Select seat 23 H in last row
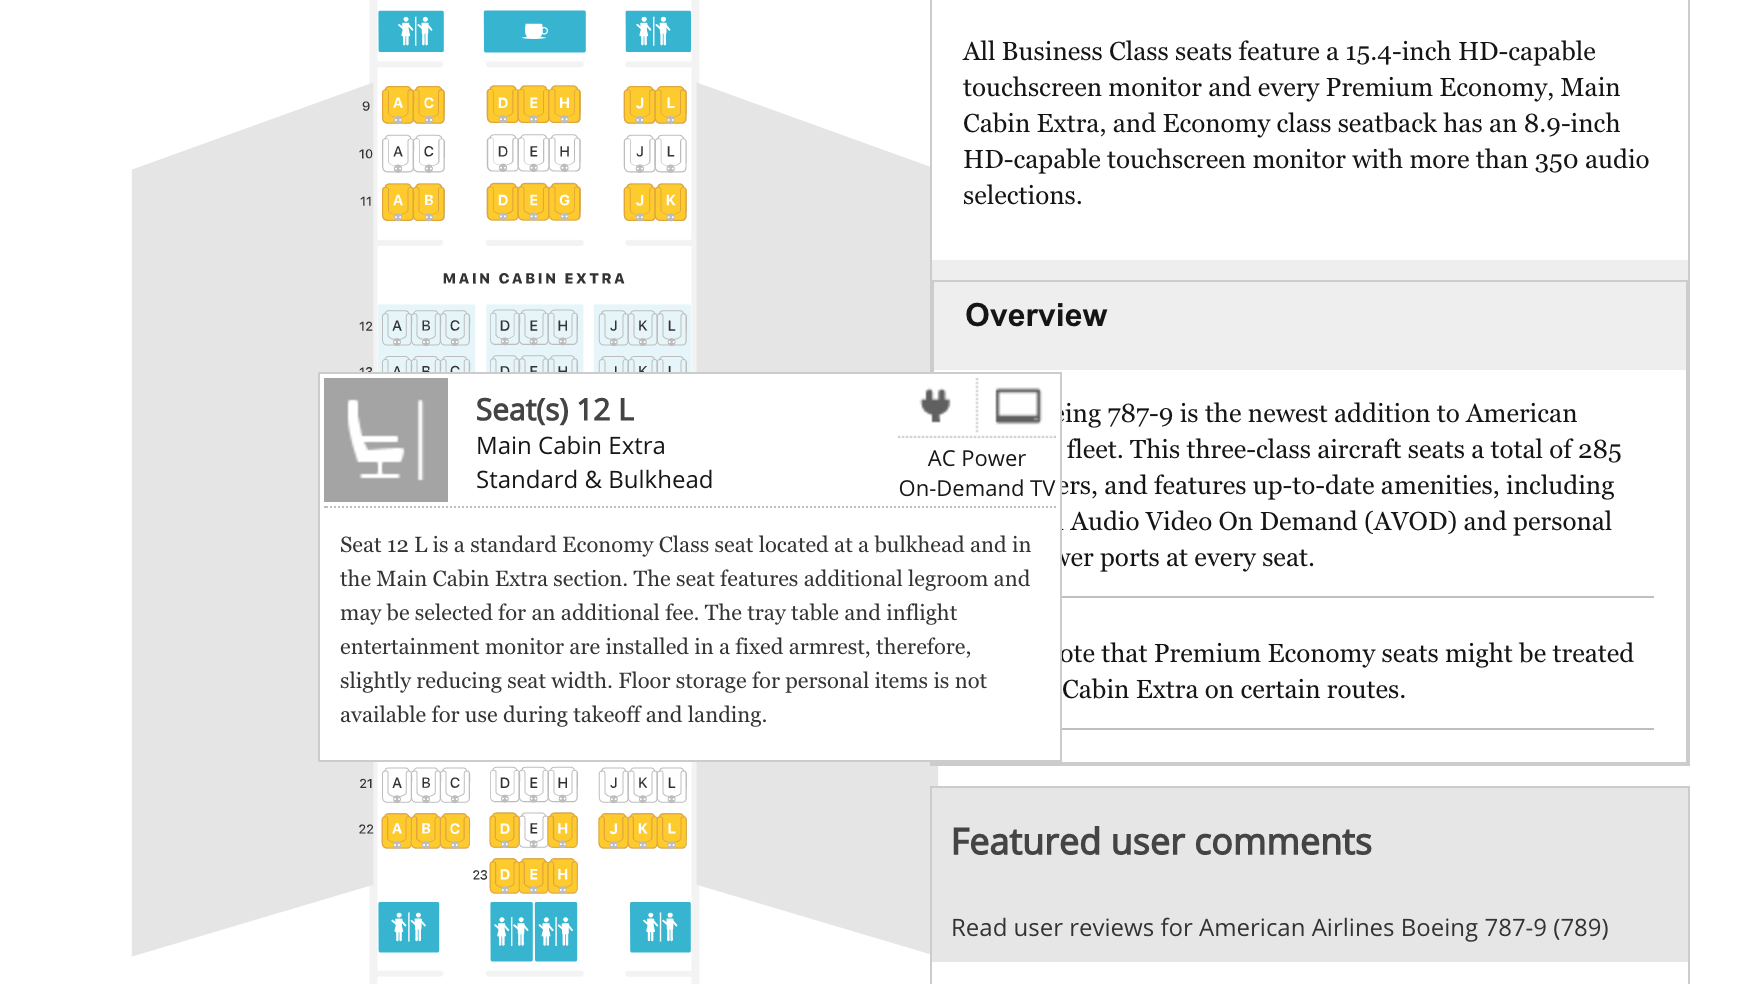The image size is (1756, 984). tap(563, 875)
